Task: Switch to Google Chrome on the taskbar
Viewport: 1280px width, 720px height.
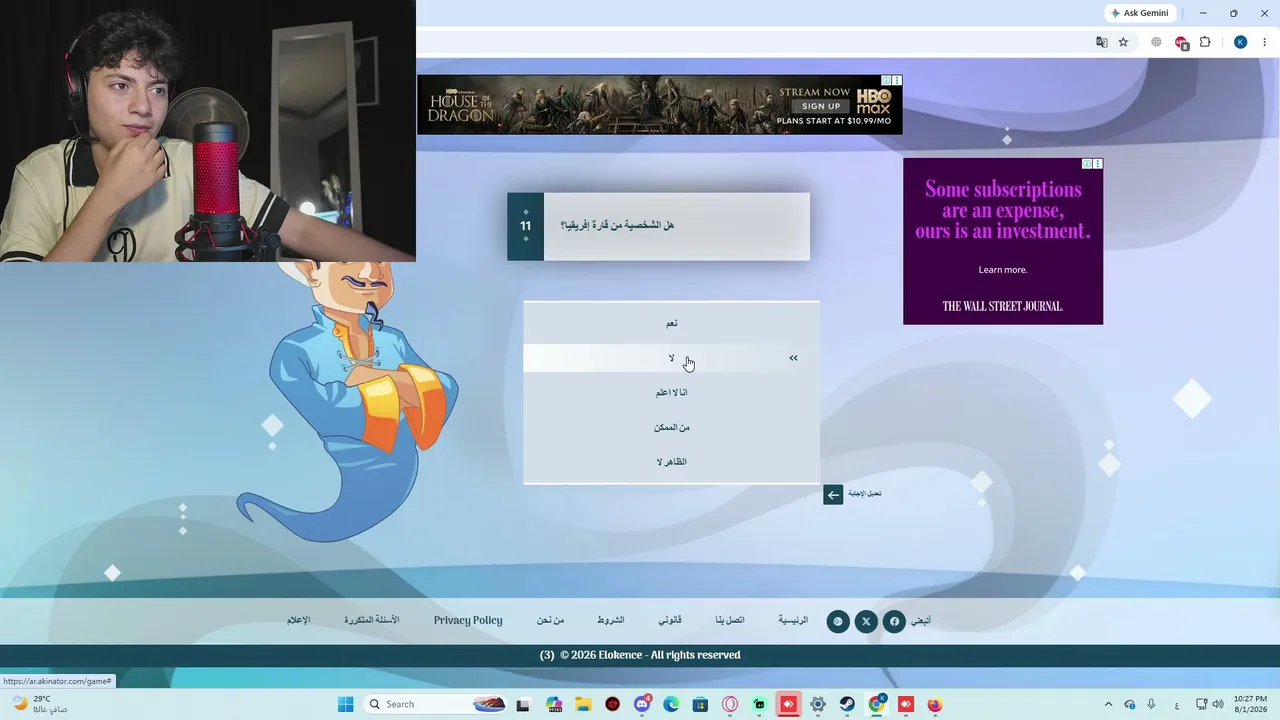Action: [876, 704]
